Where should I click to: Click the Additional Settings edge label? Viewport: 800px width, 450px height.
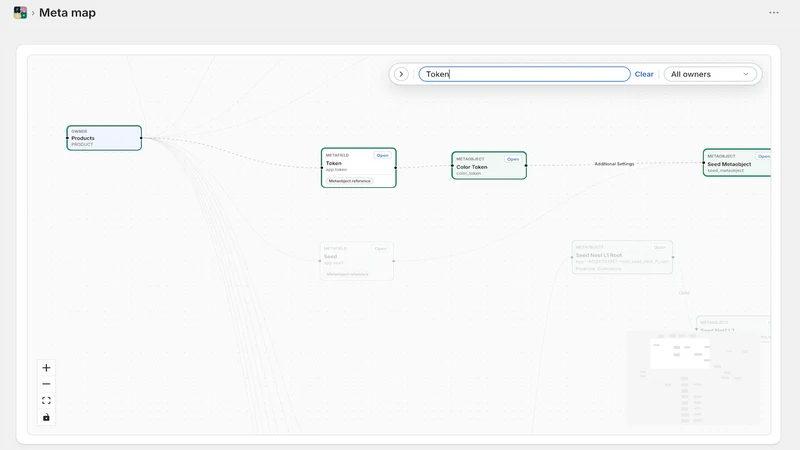coord(614,164)
